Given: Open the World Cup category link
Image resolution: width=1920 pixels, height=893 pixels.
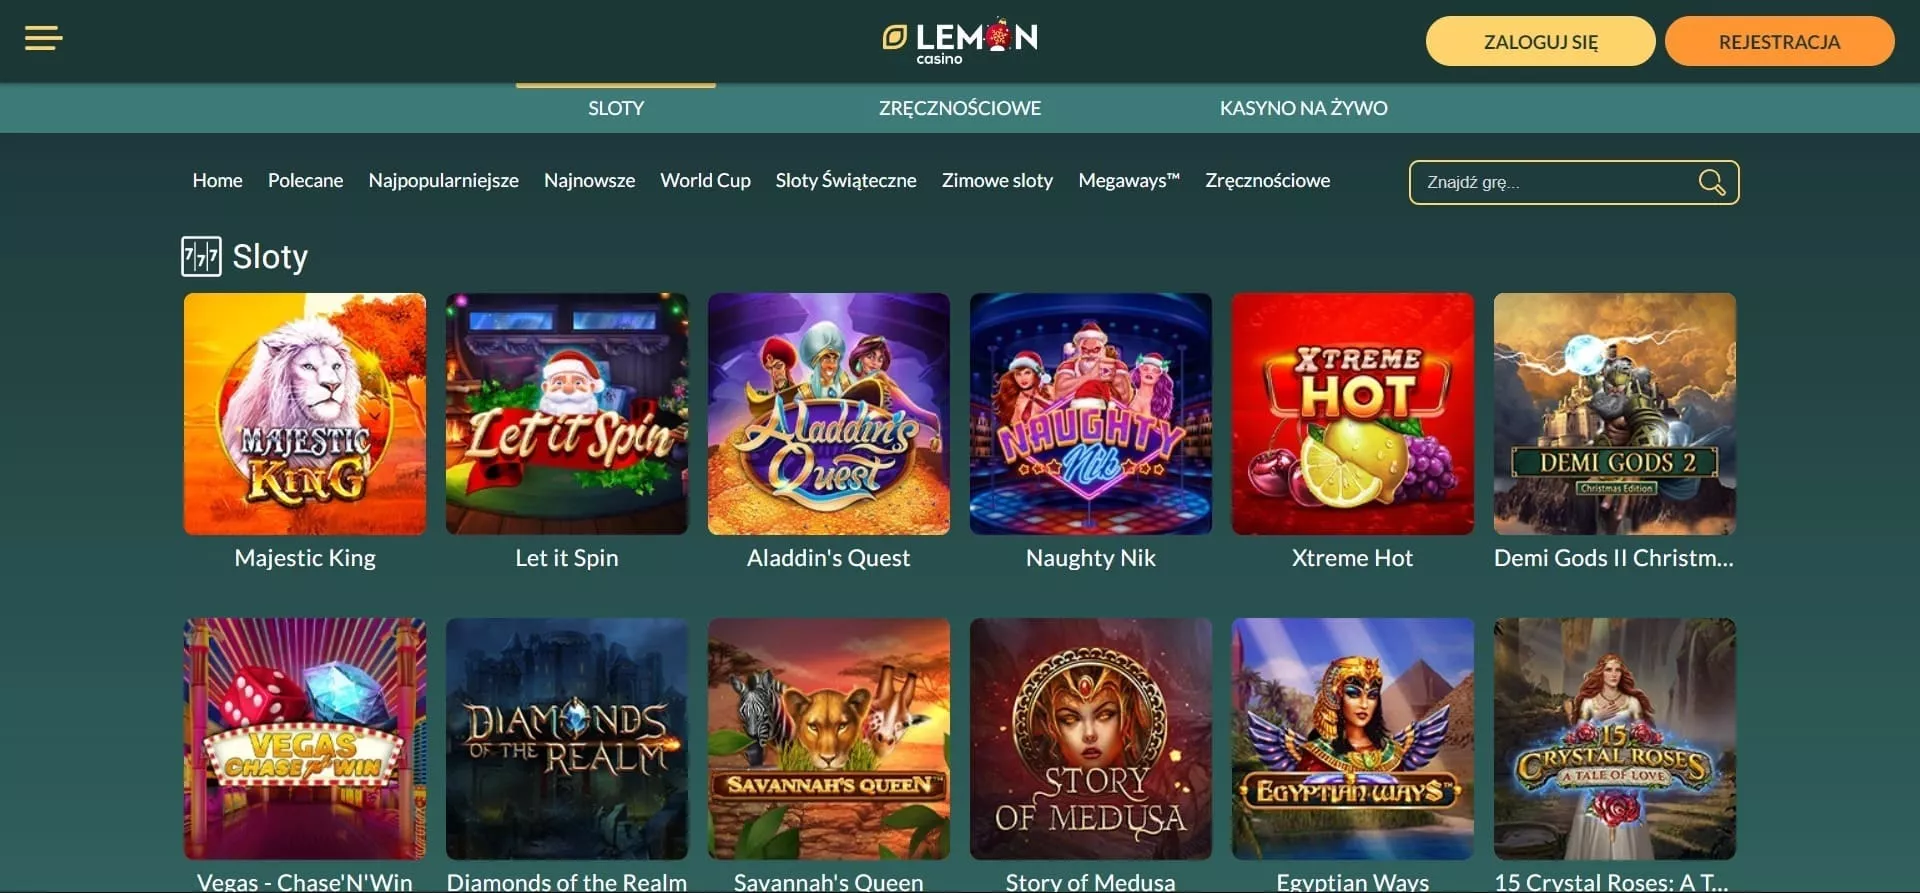Looking at the screenshot, I should (705, 181).
